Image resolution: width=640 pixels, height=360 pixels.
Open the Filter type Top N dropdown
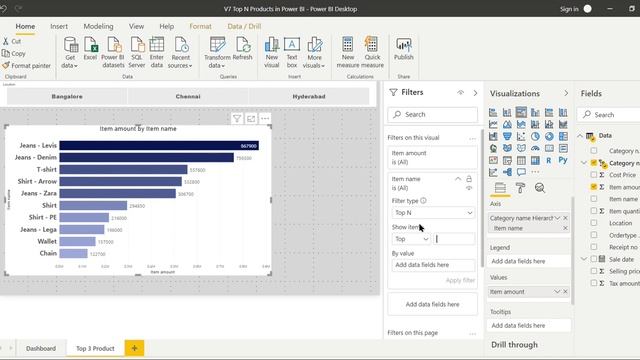click(433, 213)
